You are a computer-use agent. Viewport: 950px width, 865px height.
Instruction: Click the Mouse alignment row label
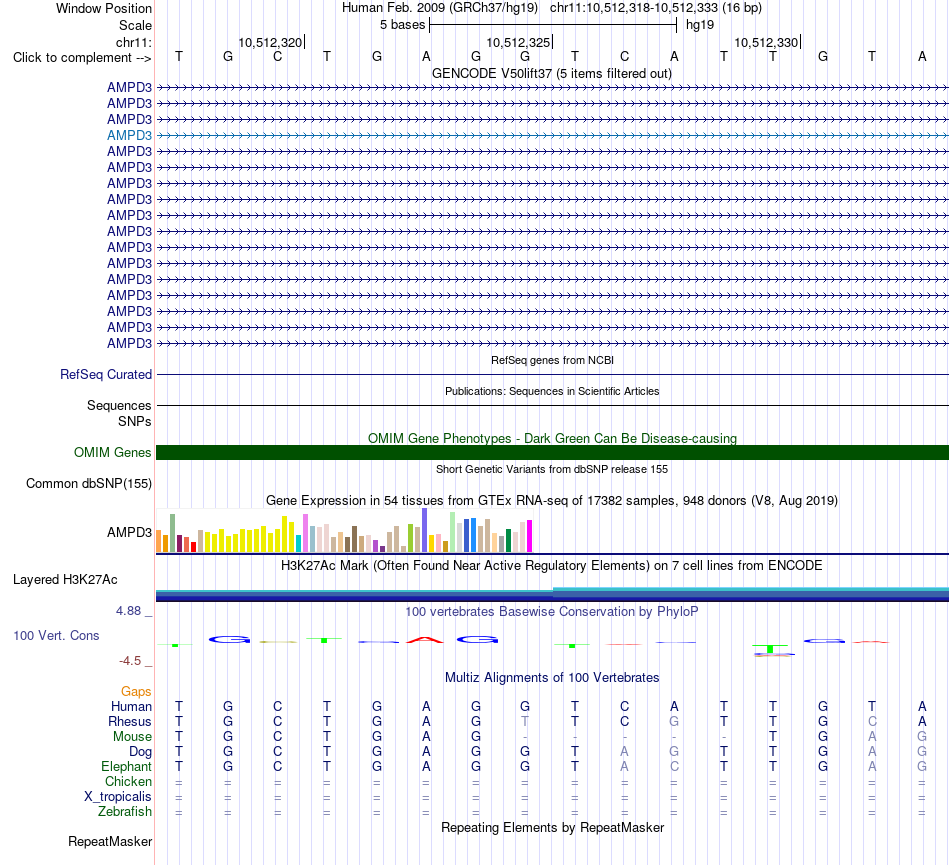tap(132, 737)
